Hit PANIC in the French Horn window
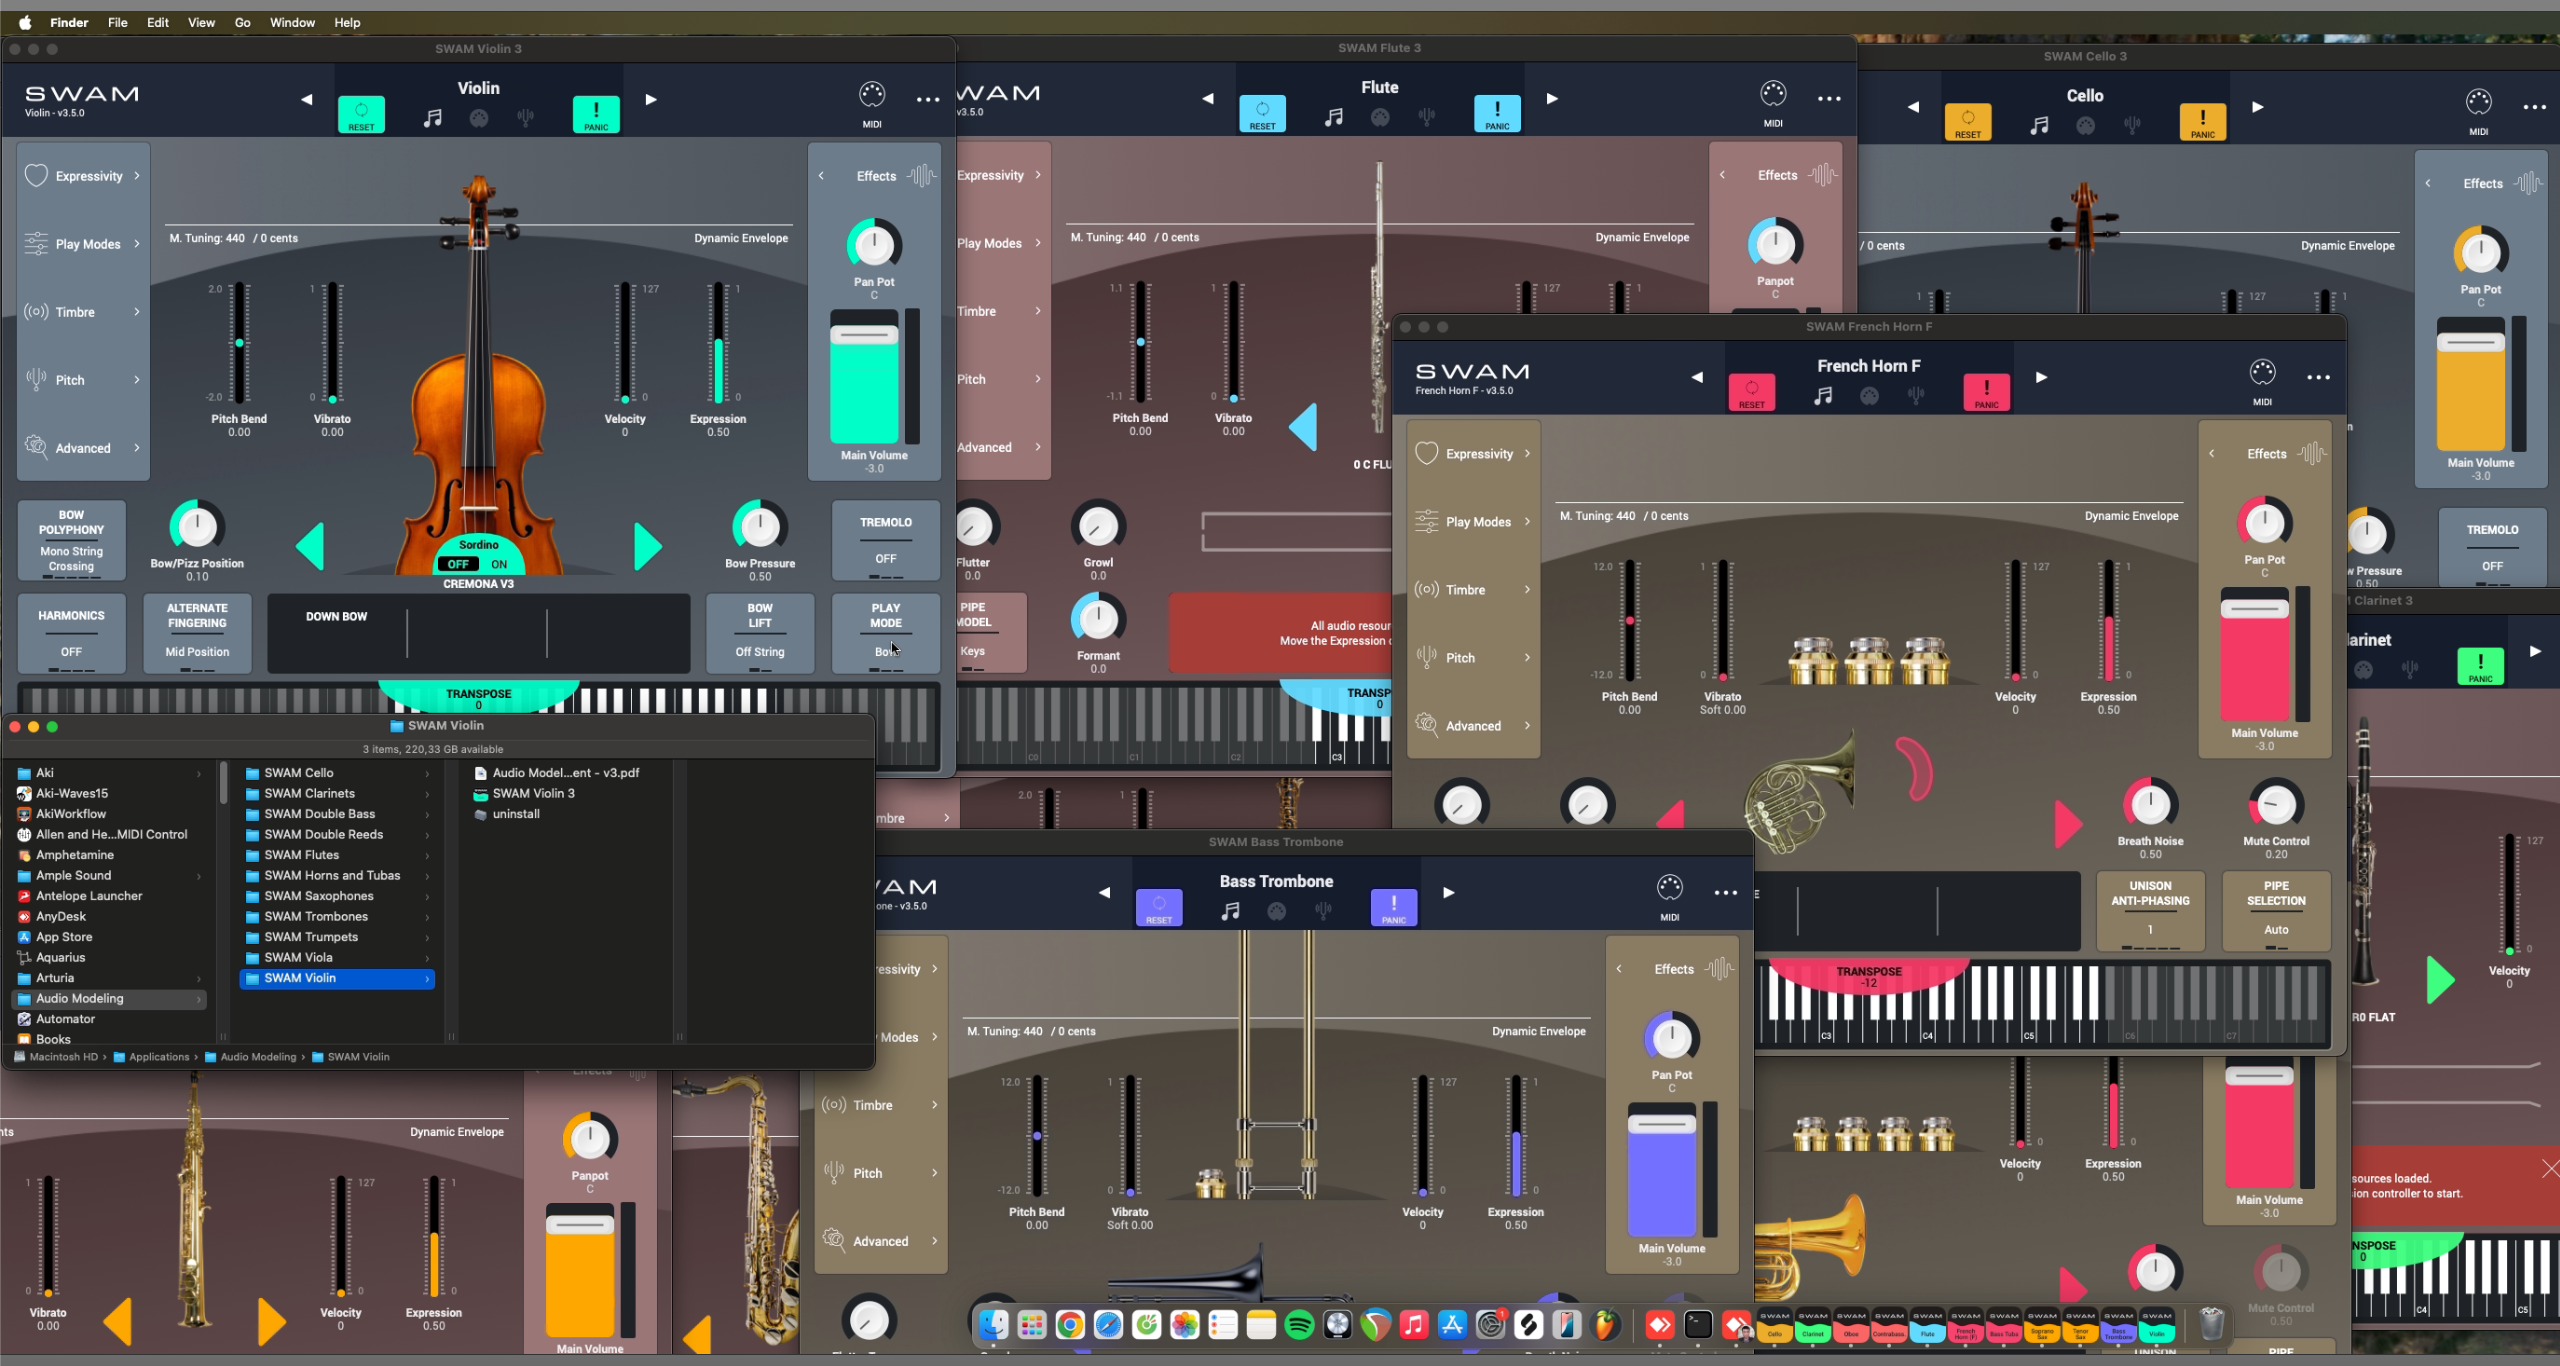 pyautogui.click(x=1986, y=393)
